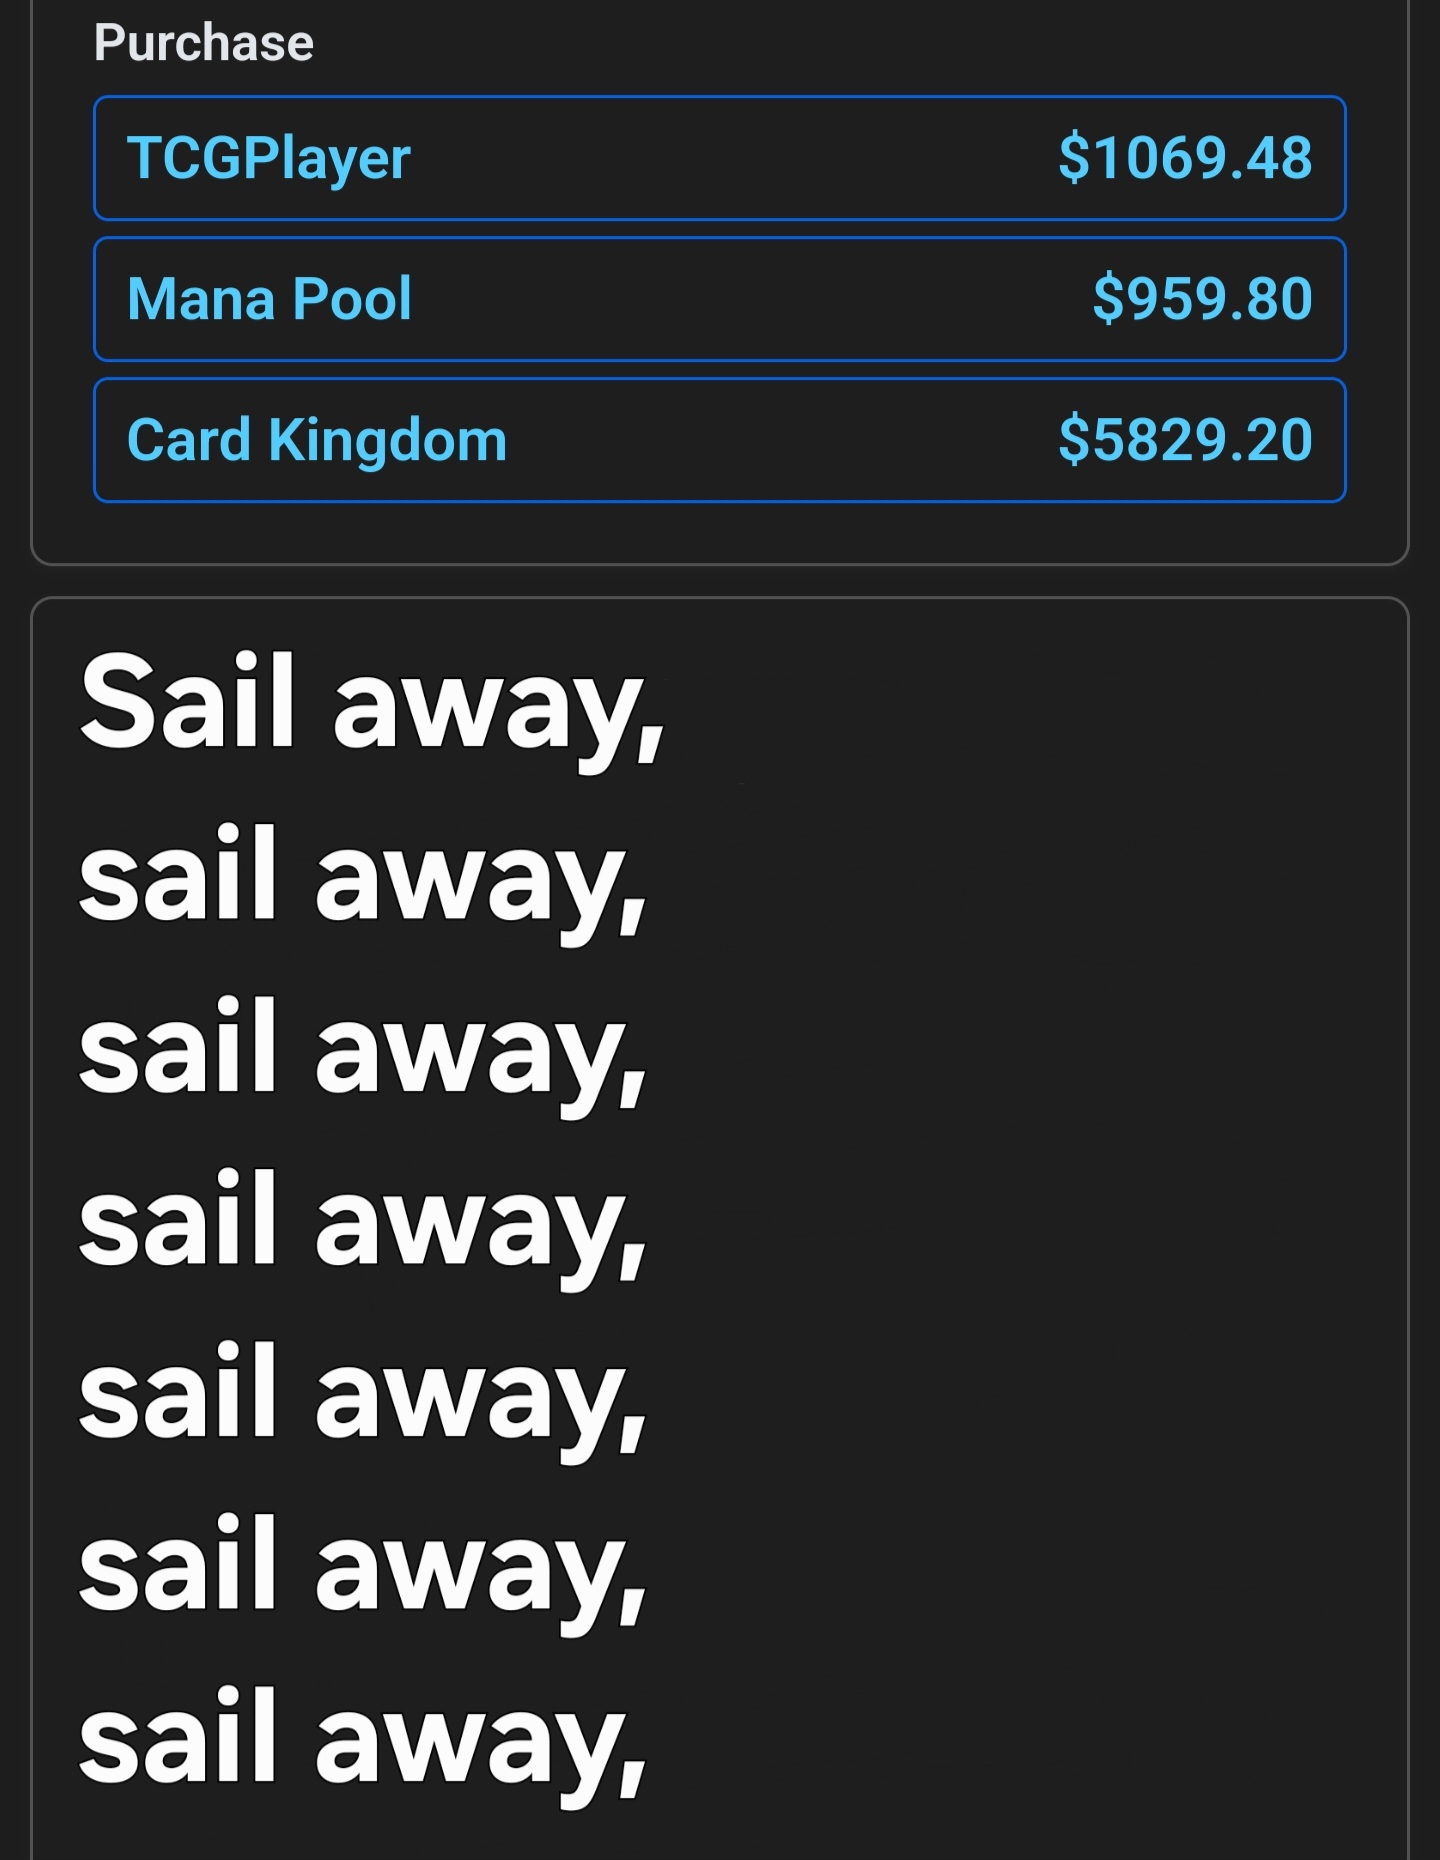
Task: Open the TCGPlayer purchase link
Action: tap(719, 158)
